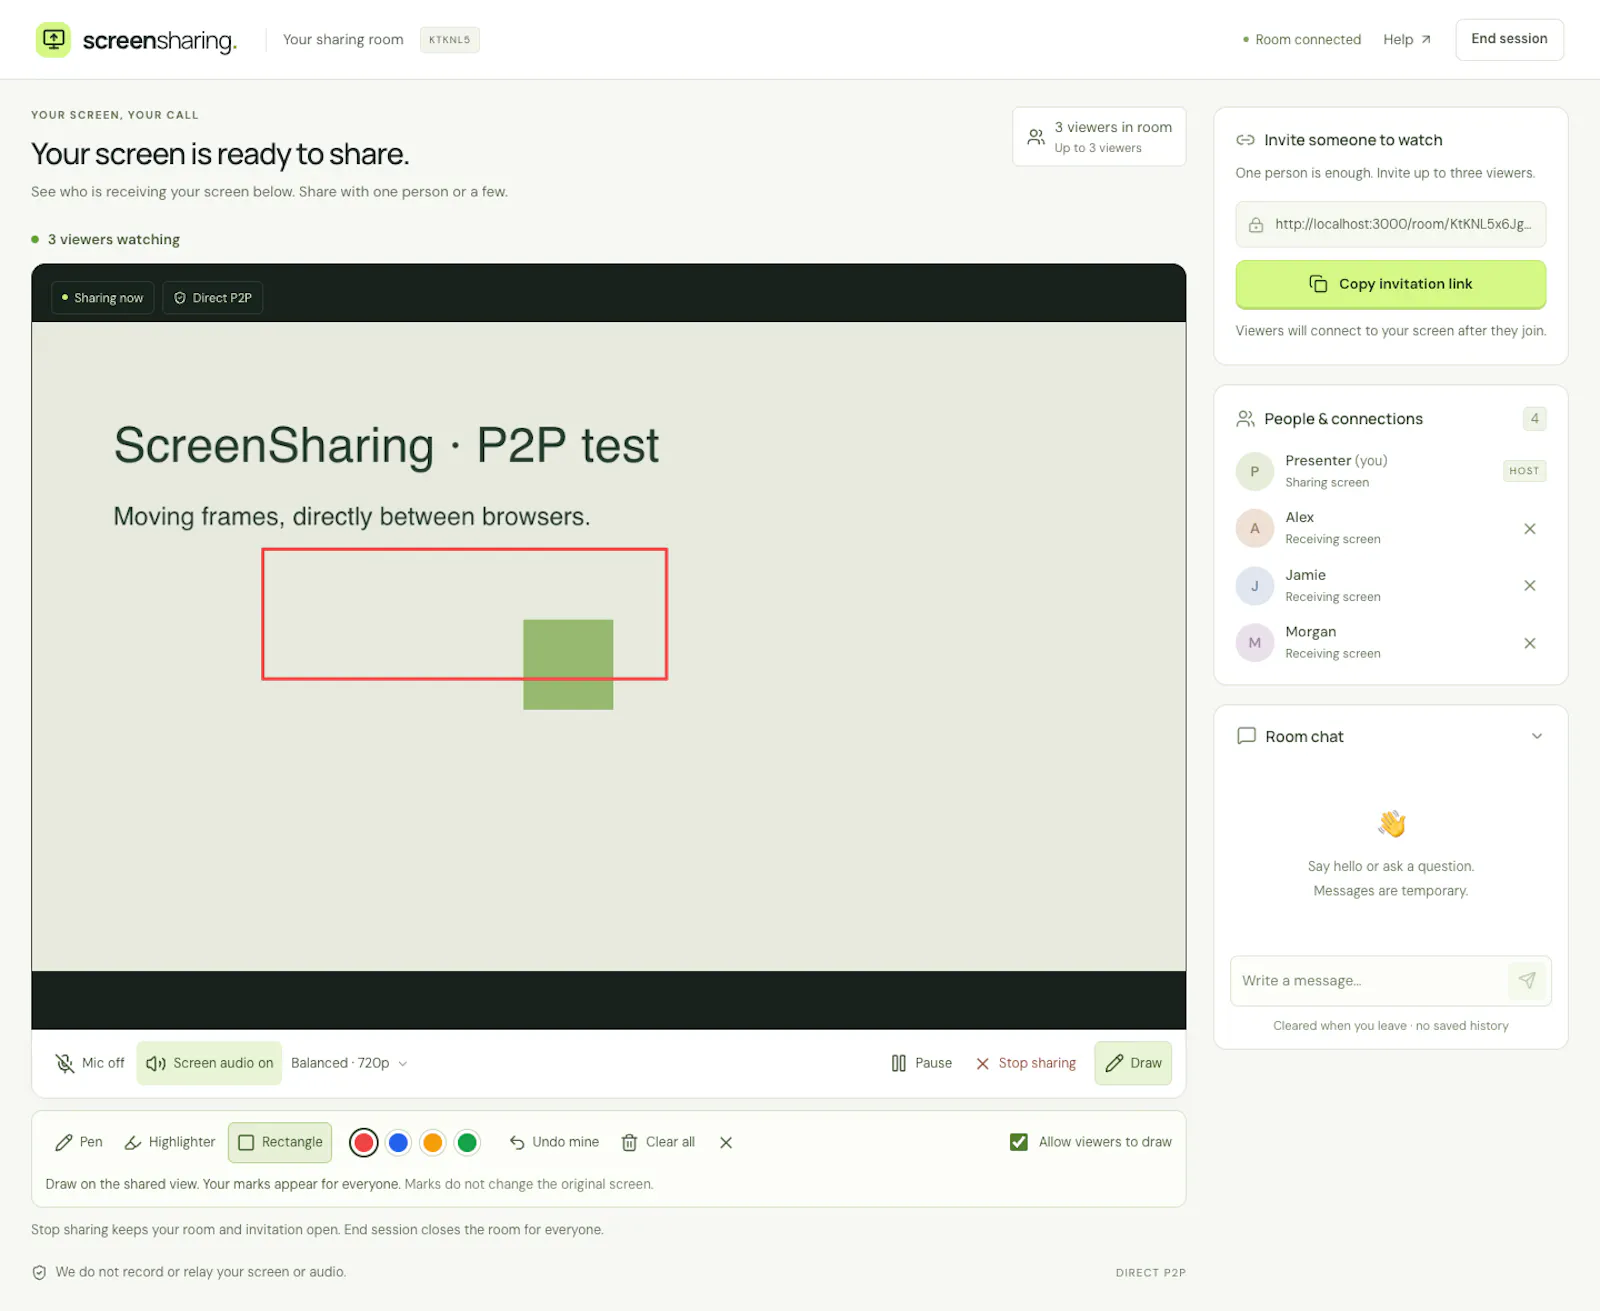Click the Room connected status text

(x=1302, y=40)
